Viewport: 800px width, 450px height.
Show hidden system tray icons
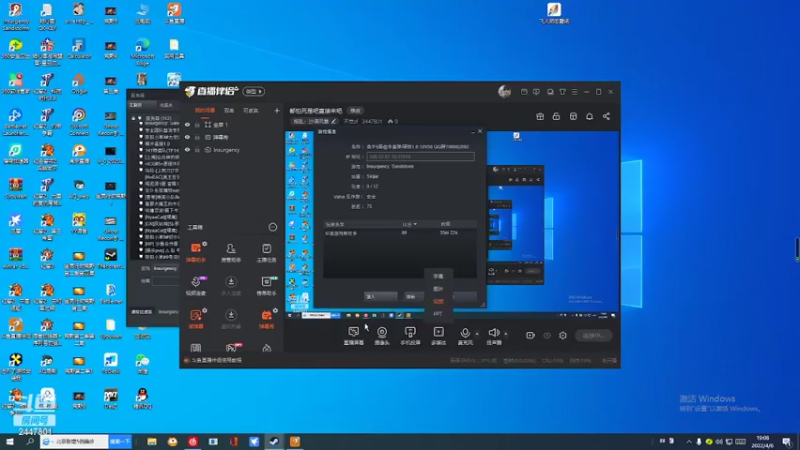coord(688,441)
